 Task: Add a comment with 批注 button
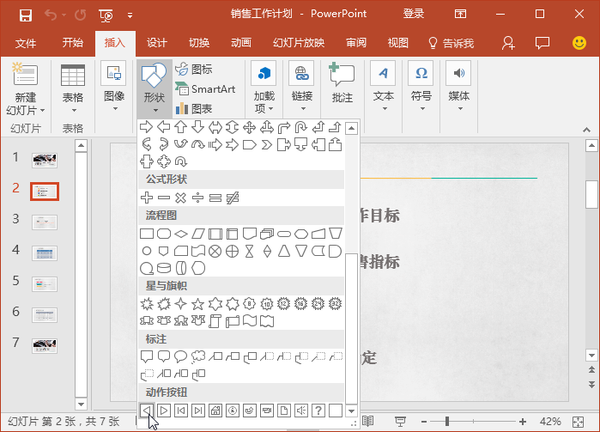(342, 83)
